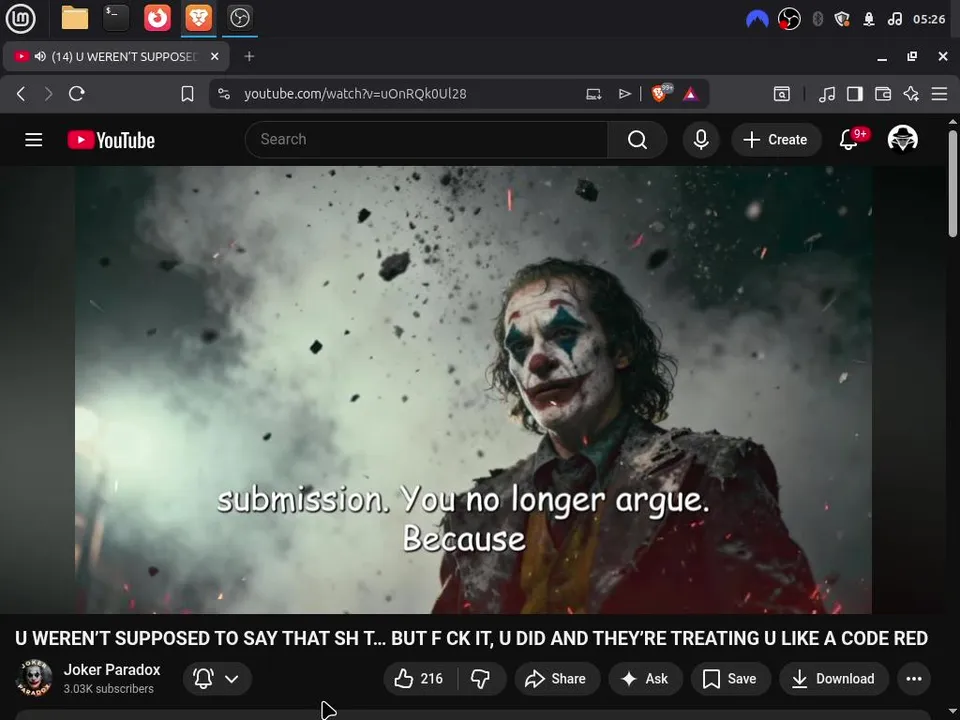Viewport: 960px width, 720px height.
Task: Click the Share button
Action: [556, 678]
